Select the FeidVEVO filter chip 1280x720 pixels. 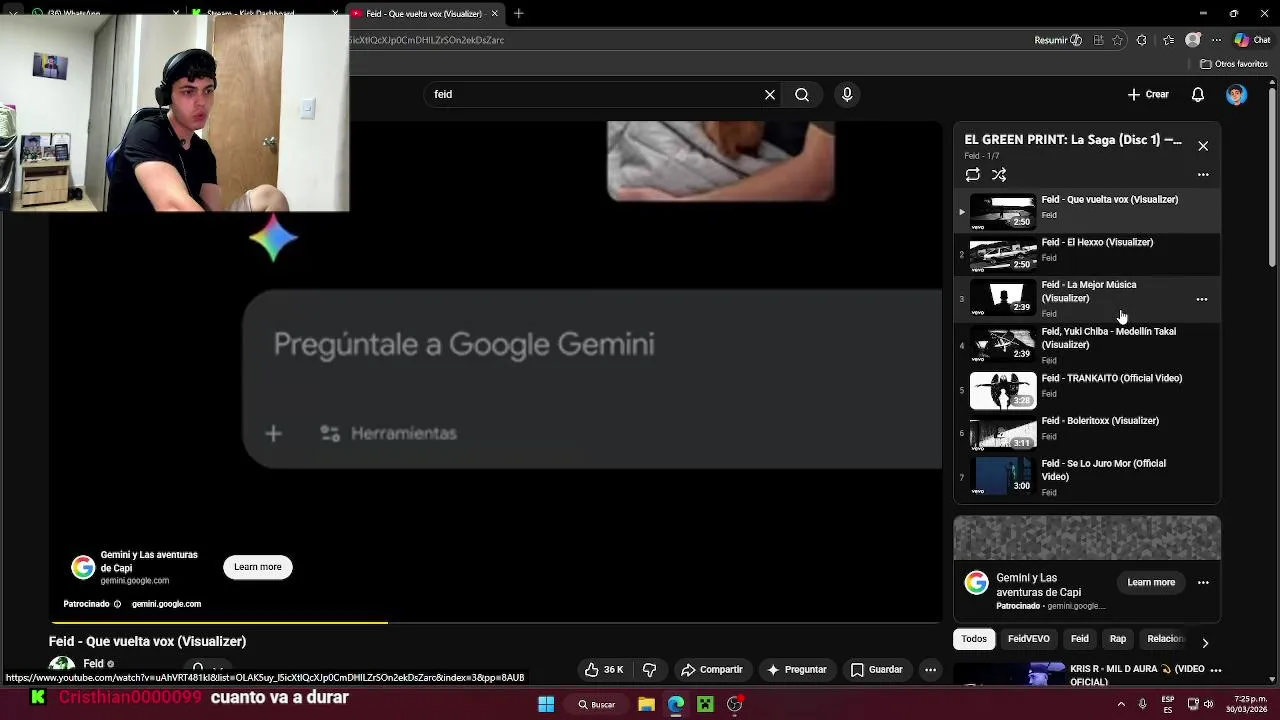1029,639
